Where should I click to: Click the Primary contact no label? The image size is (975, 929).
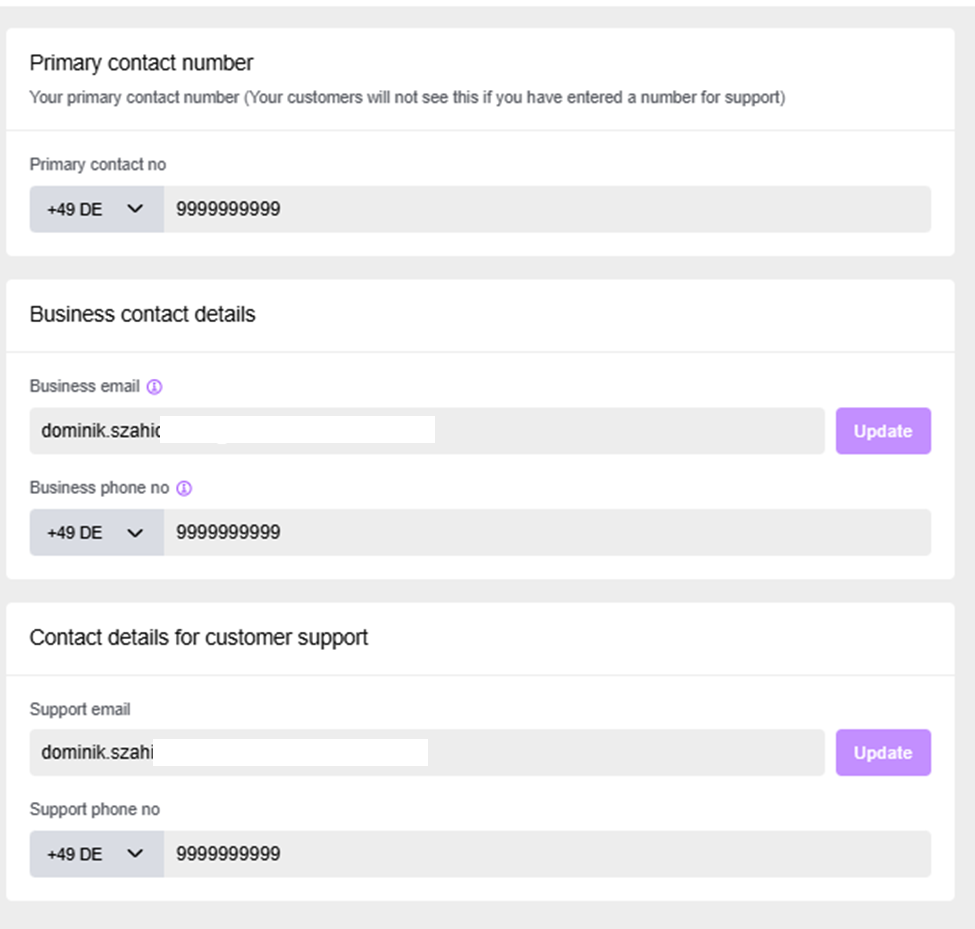pyautogui.click(x=98, y=165)
